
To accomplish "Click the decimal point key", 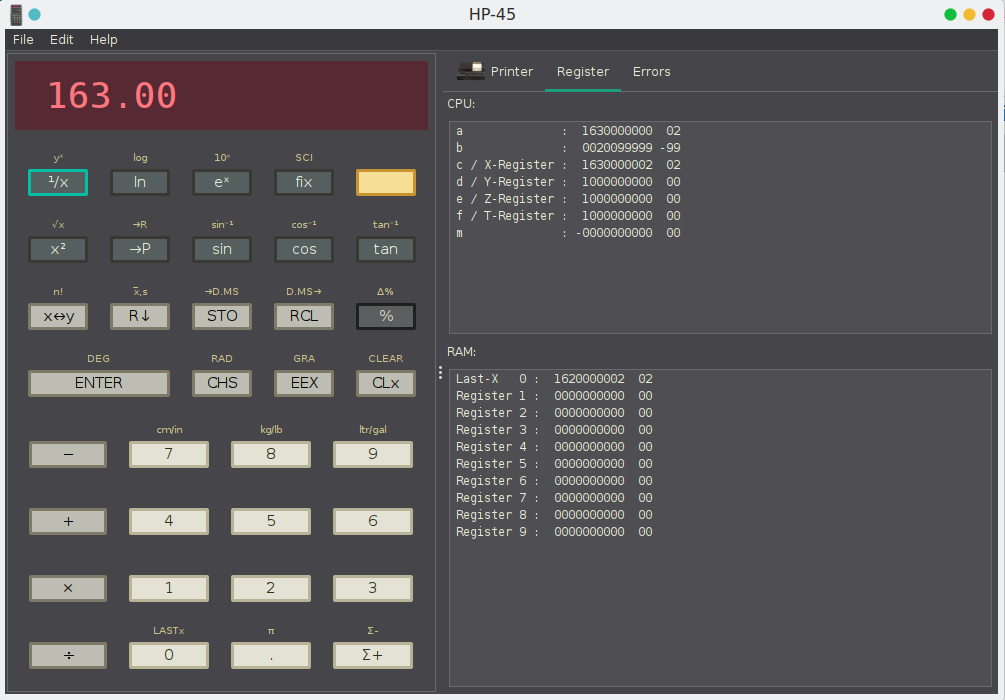I will pos(270,655).
